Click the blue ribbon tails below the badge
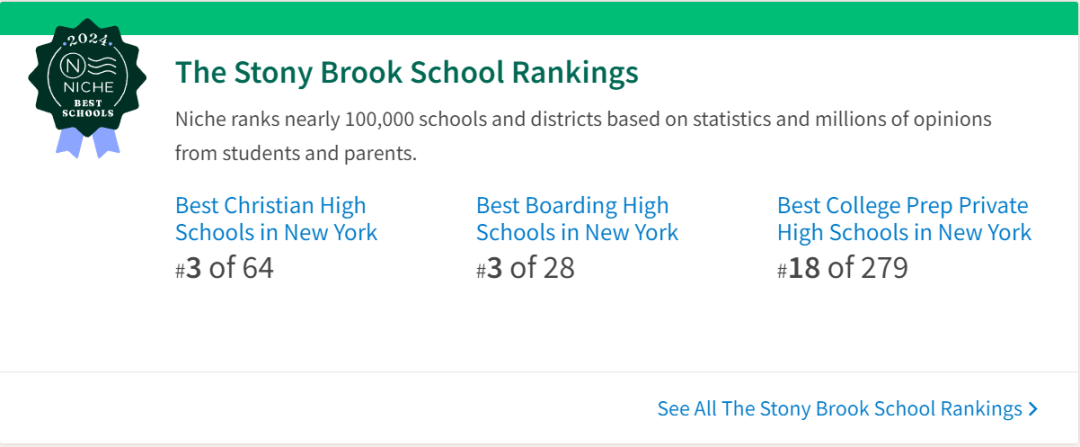The height and width of the screenshot is (447, 1080). (x=87, y=143)
